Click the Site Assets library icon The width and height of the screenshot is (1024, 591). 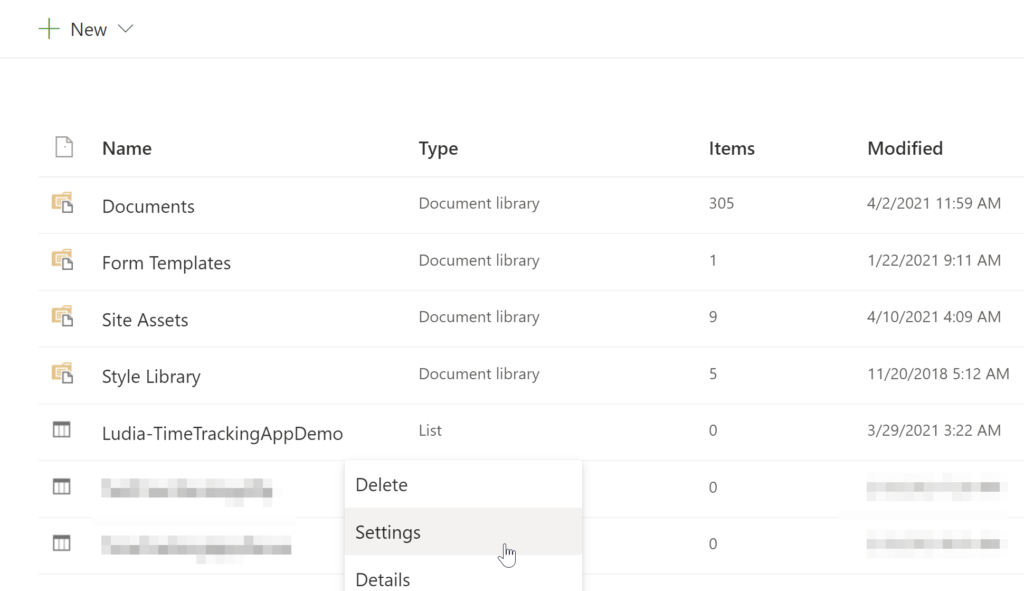pos(63,318)
